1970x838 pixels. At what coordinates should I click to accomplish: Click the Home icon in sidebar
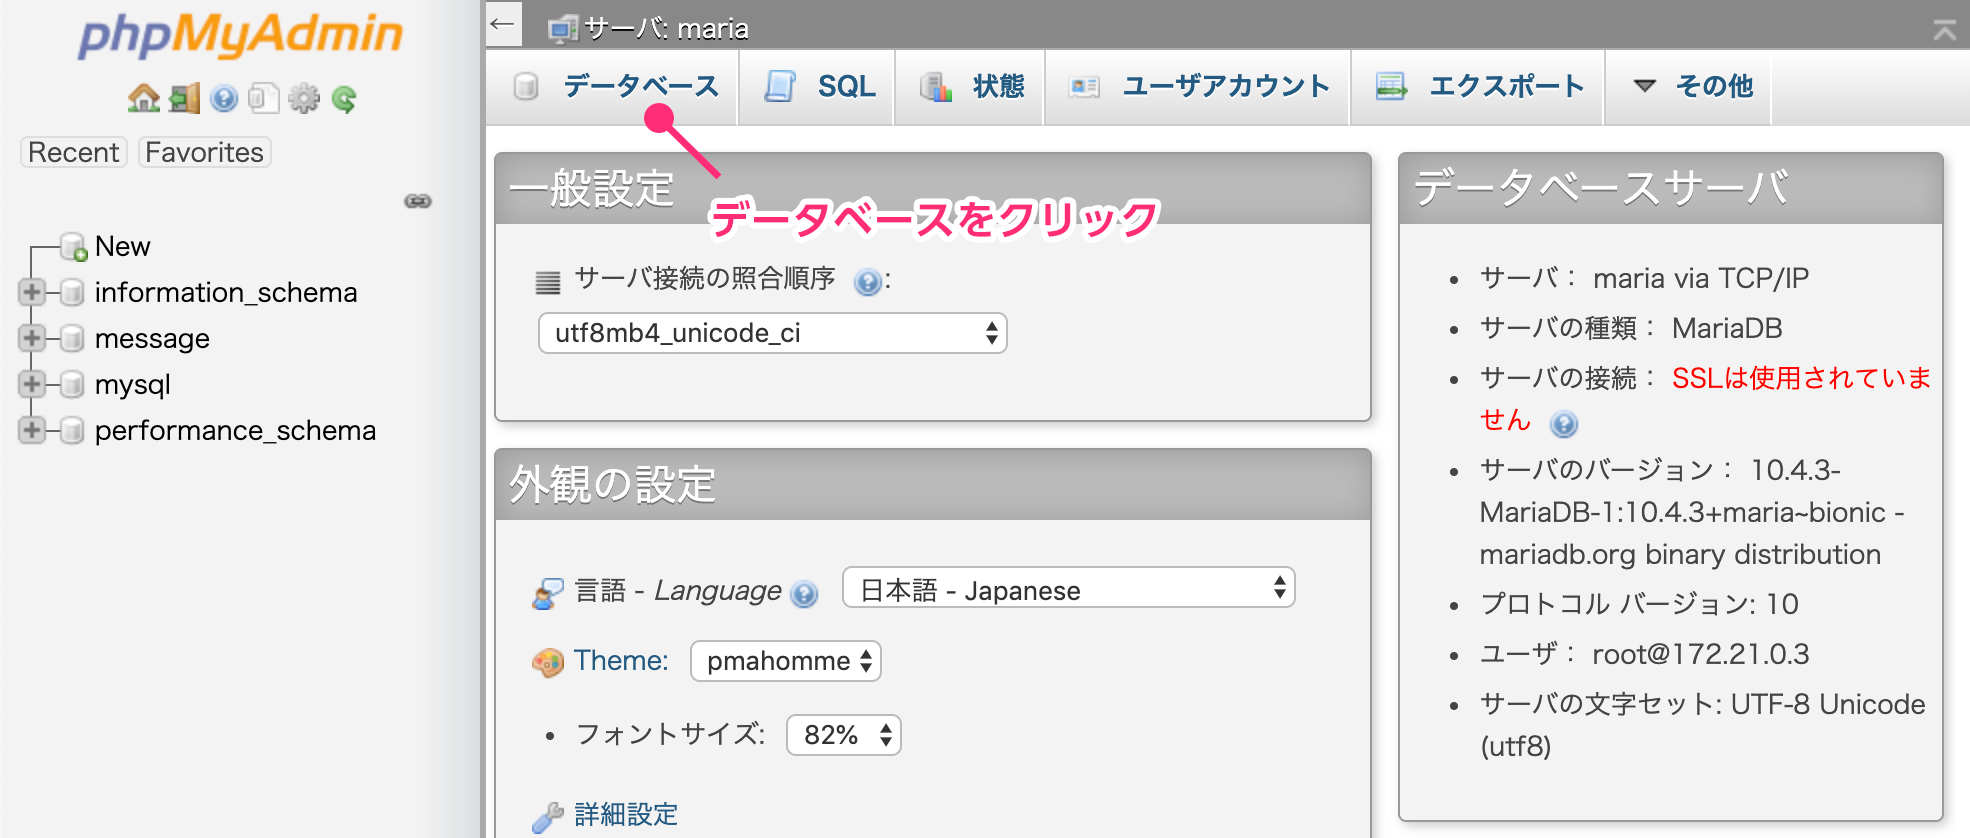pos(143,98)
